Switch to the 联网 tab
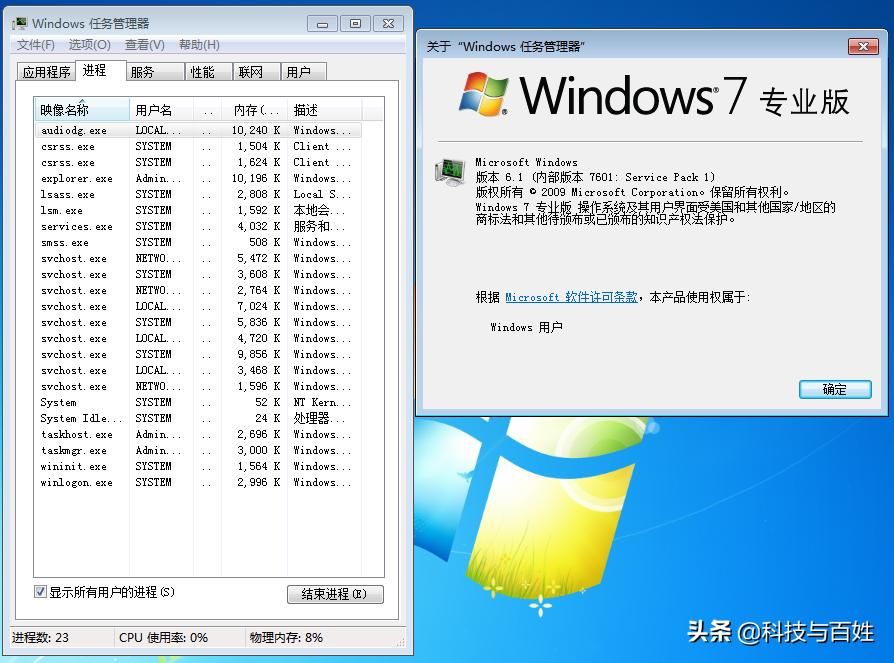 coord(250,71)
